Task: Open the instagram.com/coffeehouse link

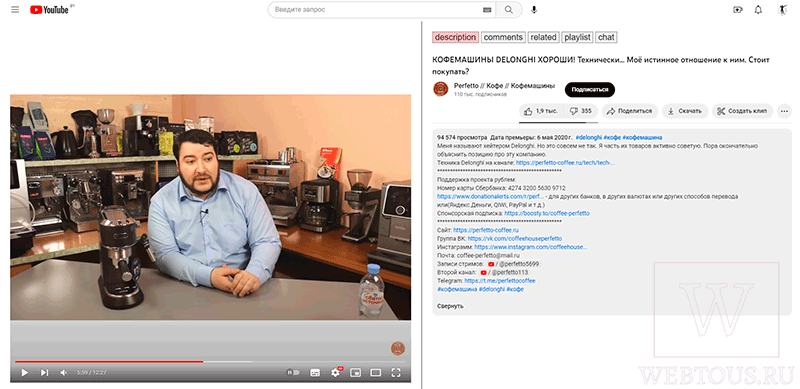Action: click(531, 247)
